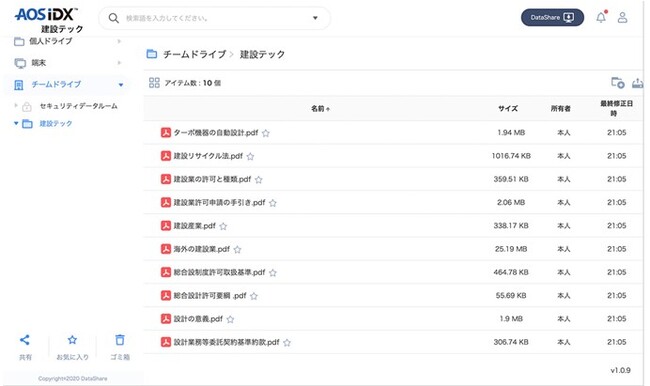
Task: Open the user account icon
Action: pyautogui.click(x=622, y=17)
